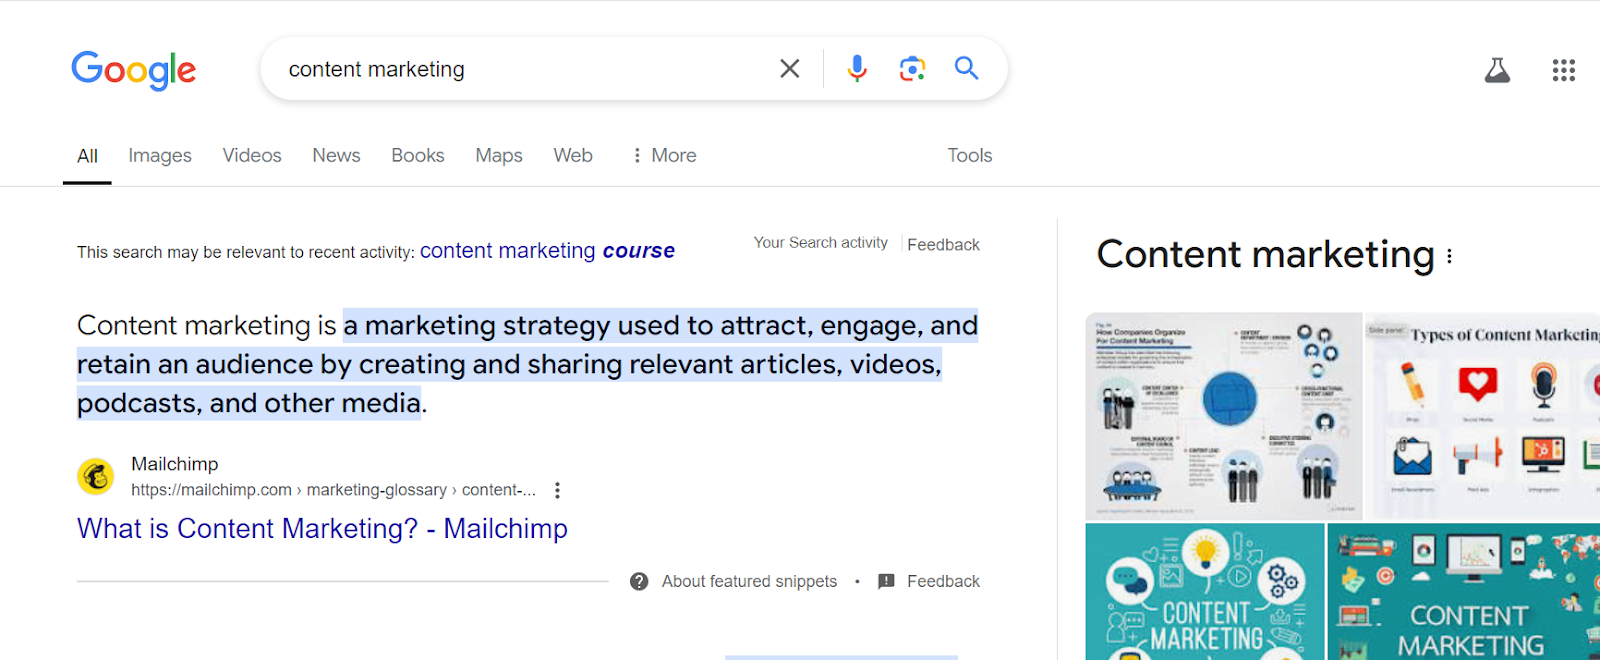This screenshot has height=660, width=1600.
Task: Switch to the Books tab
Action: coord(418,155)
